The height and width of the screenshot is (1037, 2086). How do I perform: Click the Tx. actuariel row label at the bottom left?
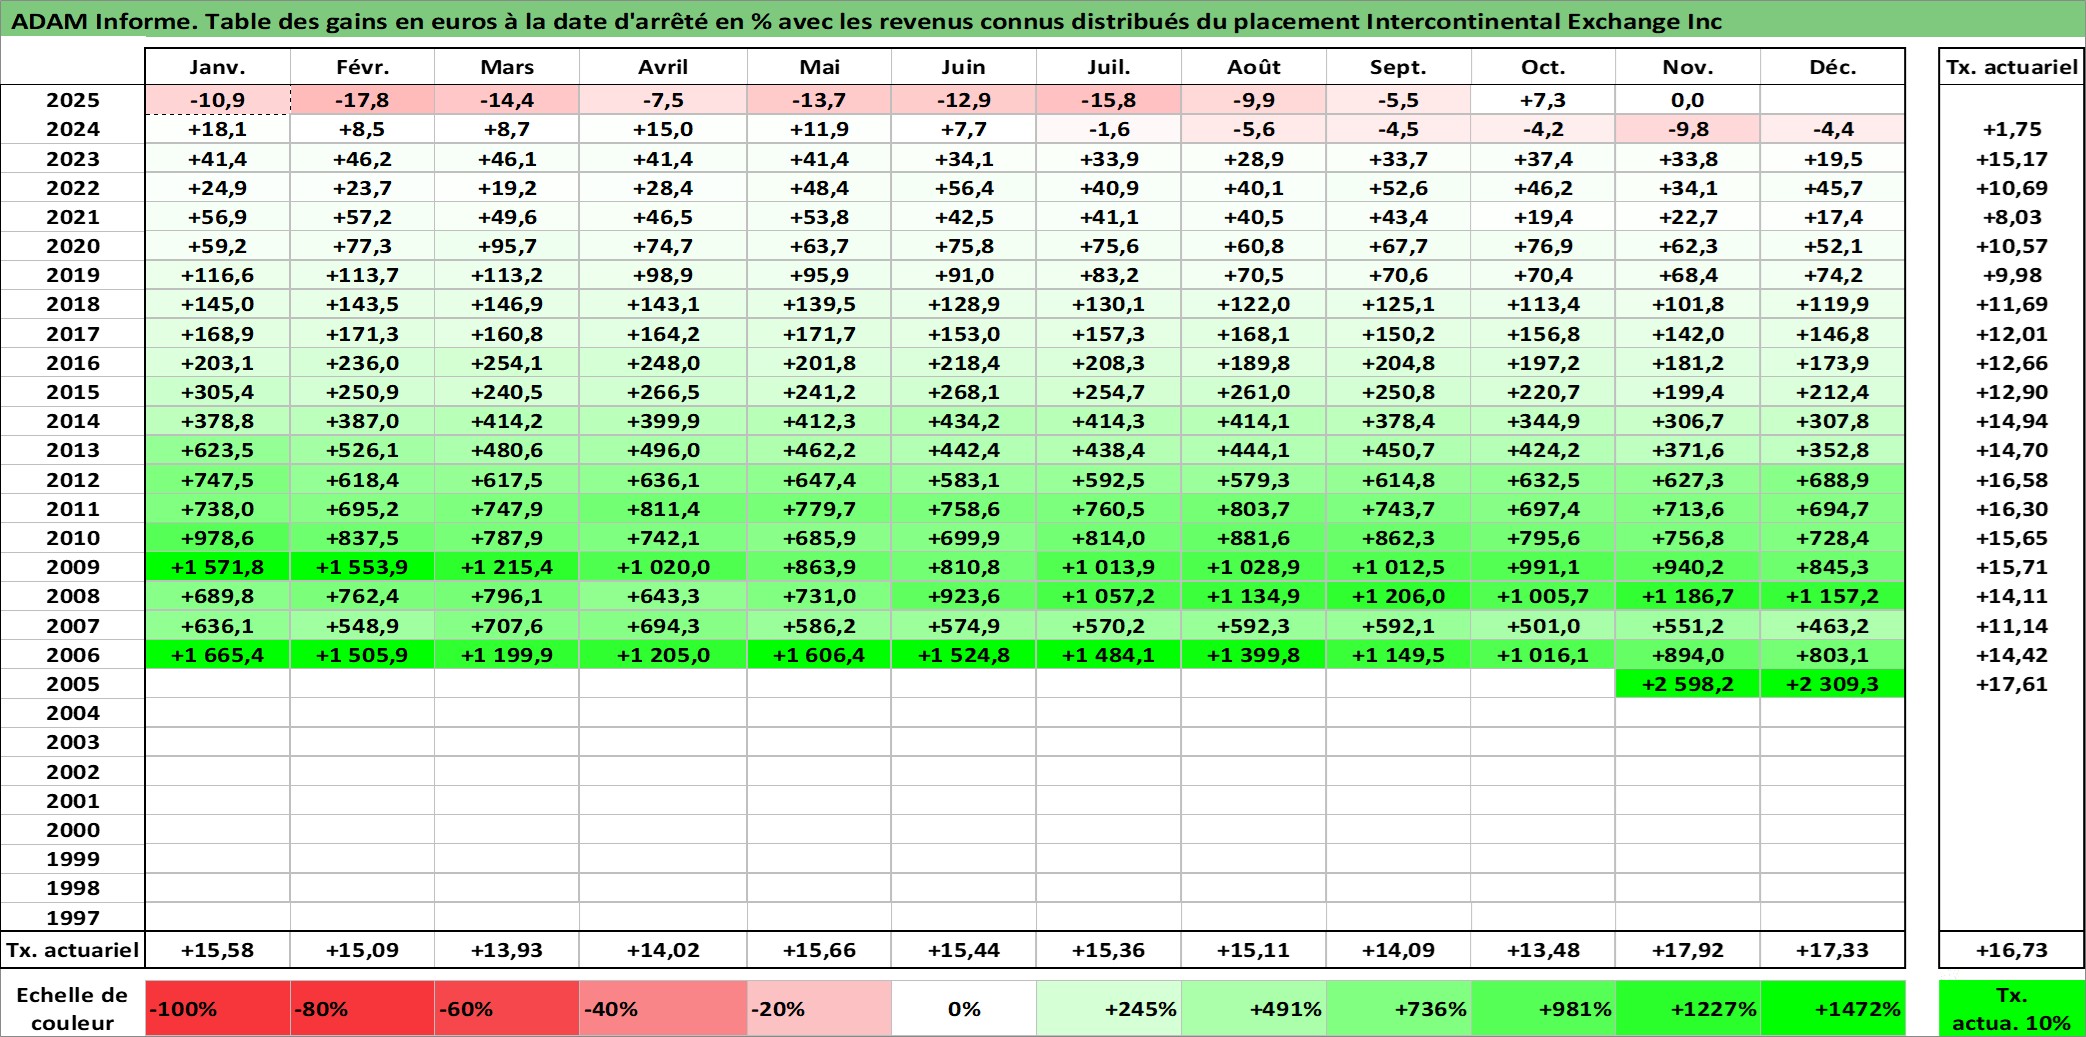click(x=73, y=950)
